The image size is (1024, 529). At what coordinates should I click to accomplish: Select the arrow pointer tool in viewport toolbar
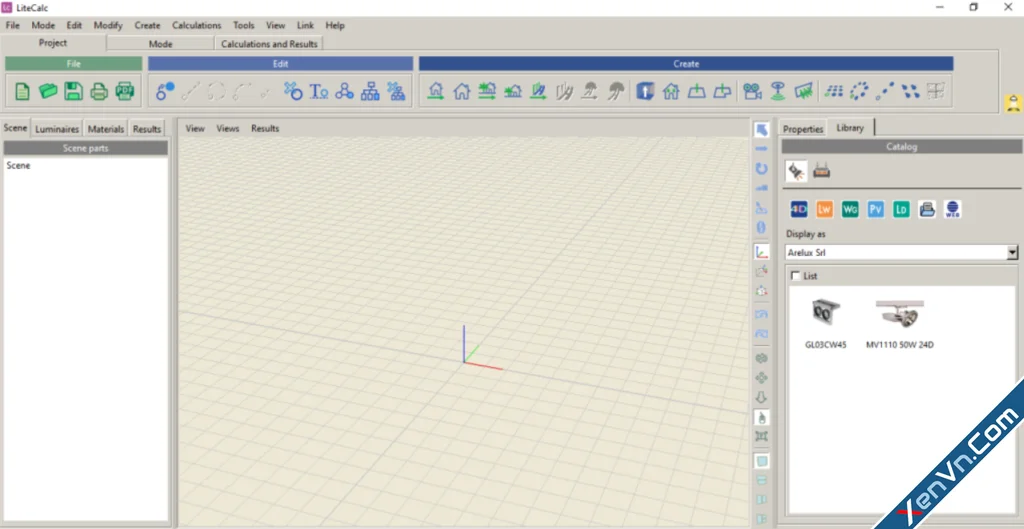(x=761, y=129)
